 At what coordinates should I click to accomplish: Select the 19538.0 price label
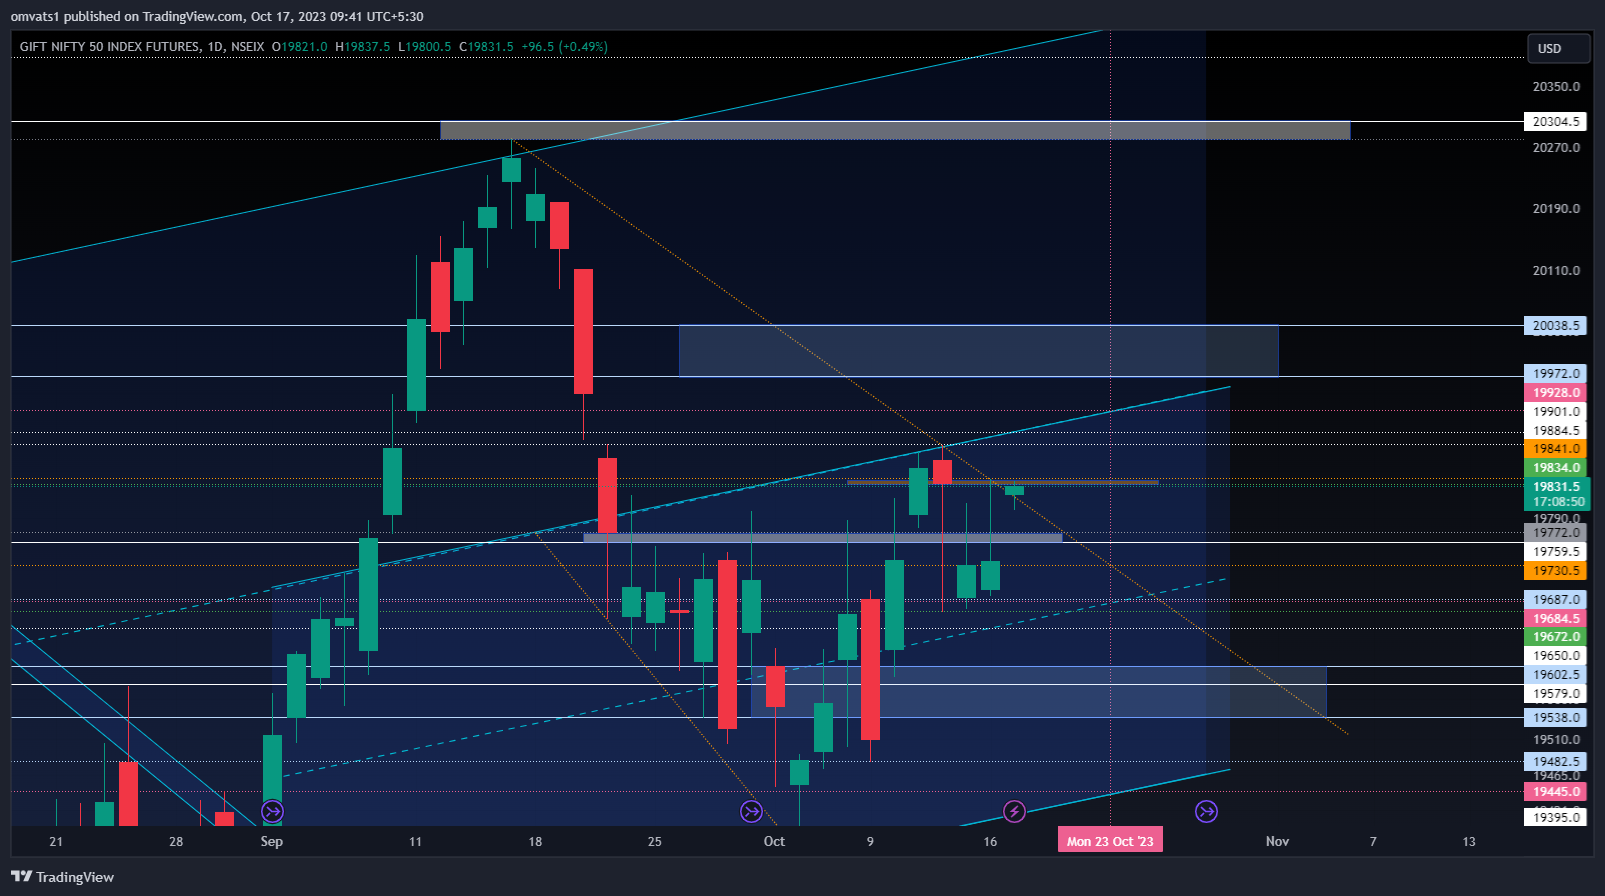pos(1556,718)
